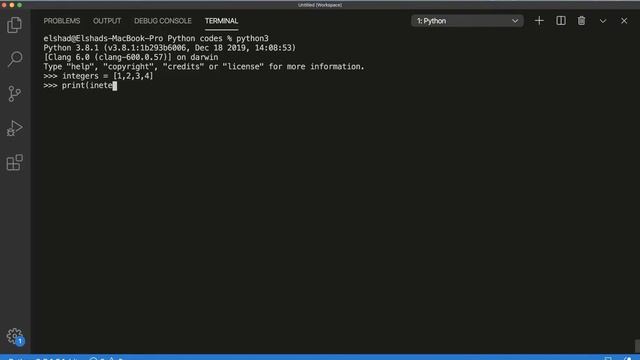This screenshot has height=360, width=640.
Task: Switch to the DEBUG CONSOLE tab
Action: (x=163, y=21)
